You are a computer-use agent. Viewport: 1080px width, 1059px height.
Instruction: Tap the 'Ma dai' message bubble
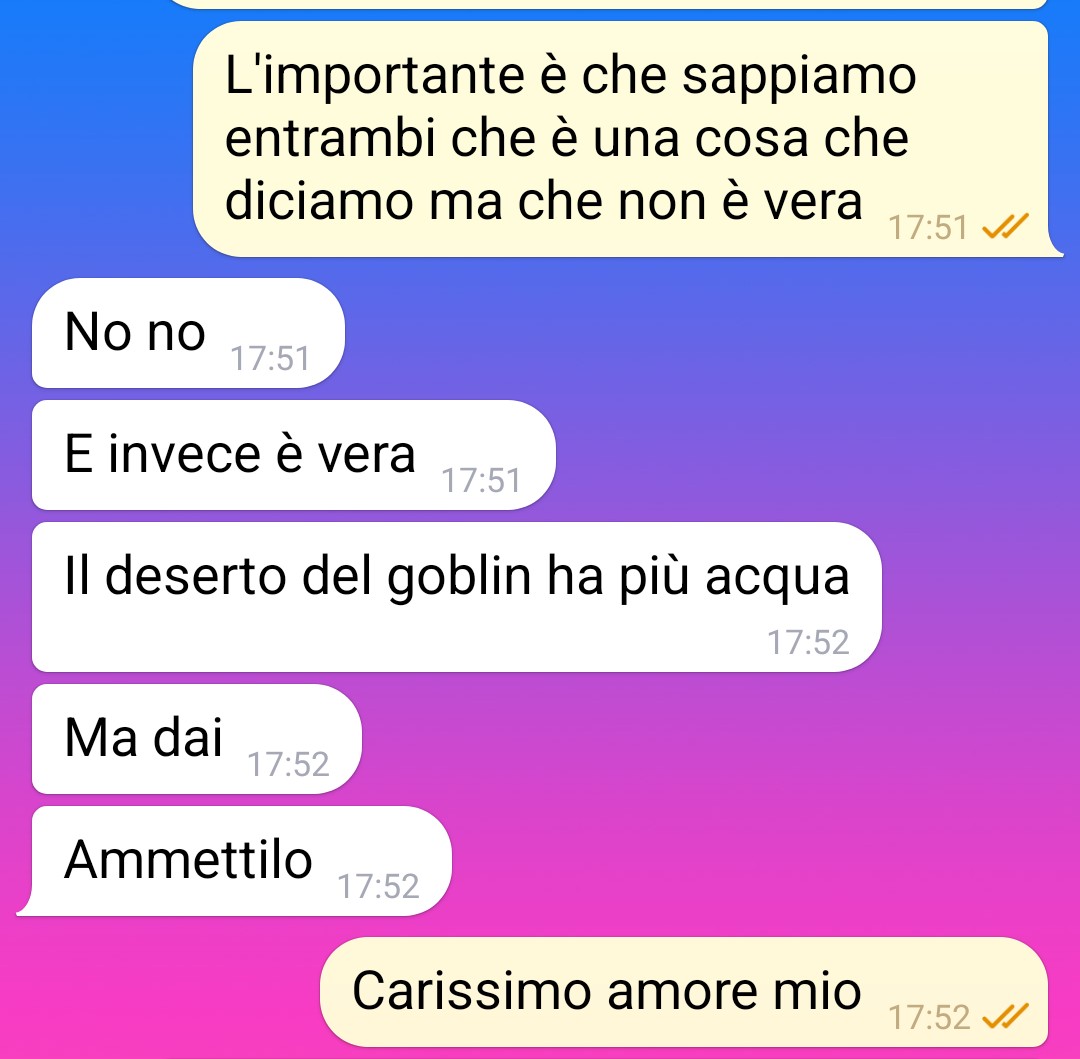point(196,739)
